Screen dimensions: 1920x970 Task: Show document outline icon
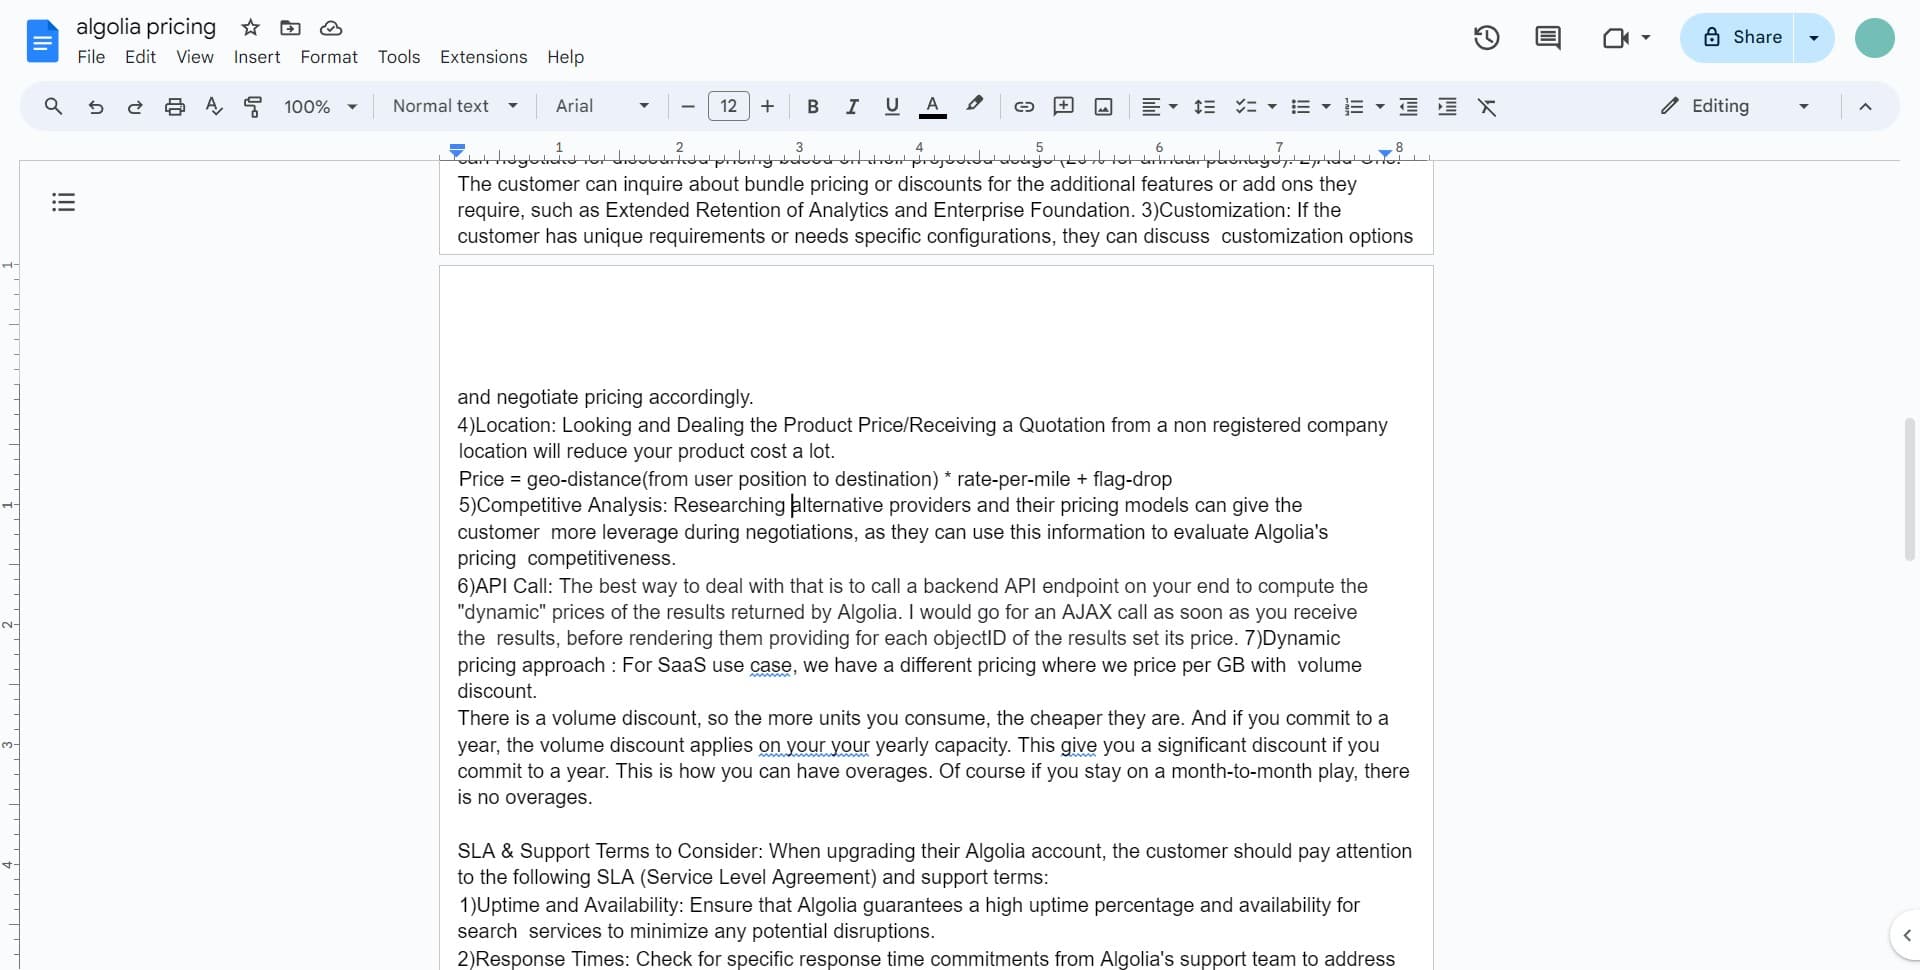click(64, 203)
